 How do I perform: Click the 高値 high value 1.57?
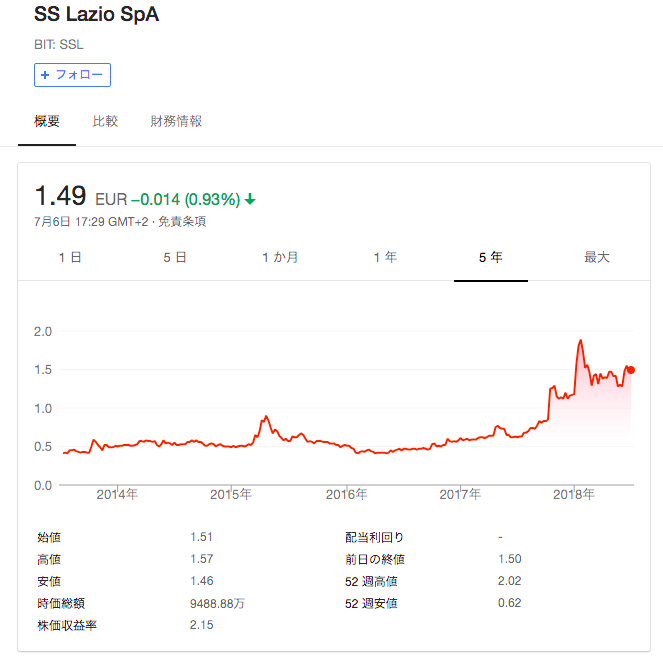pos(201,559)
